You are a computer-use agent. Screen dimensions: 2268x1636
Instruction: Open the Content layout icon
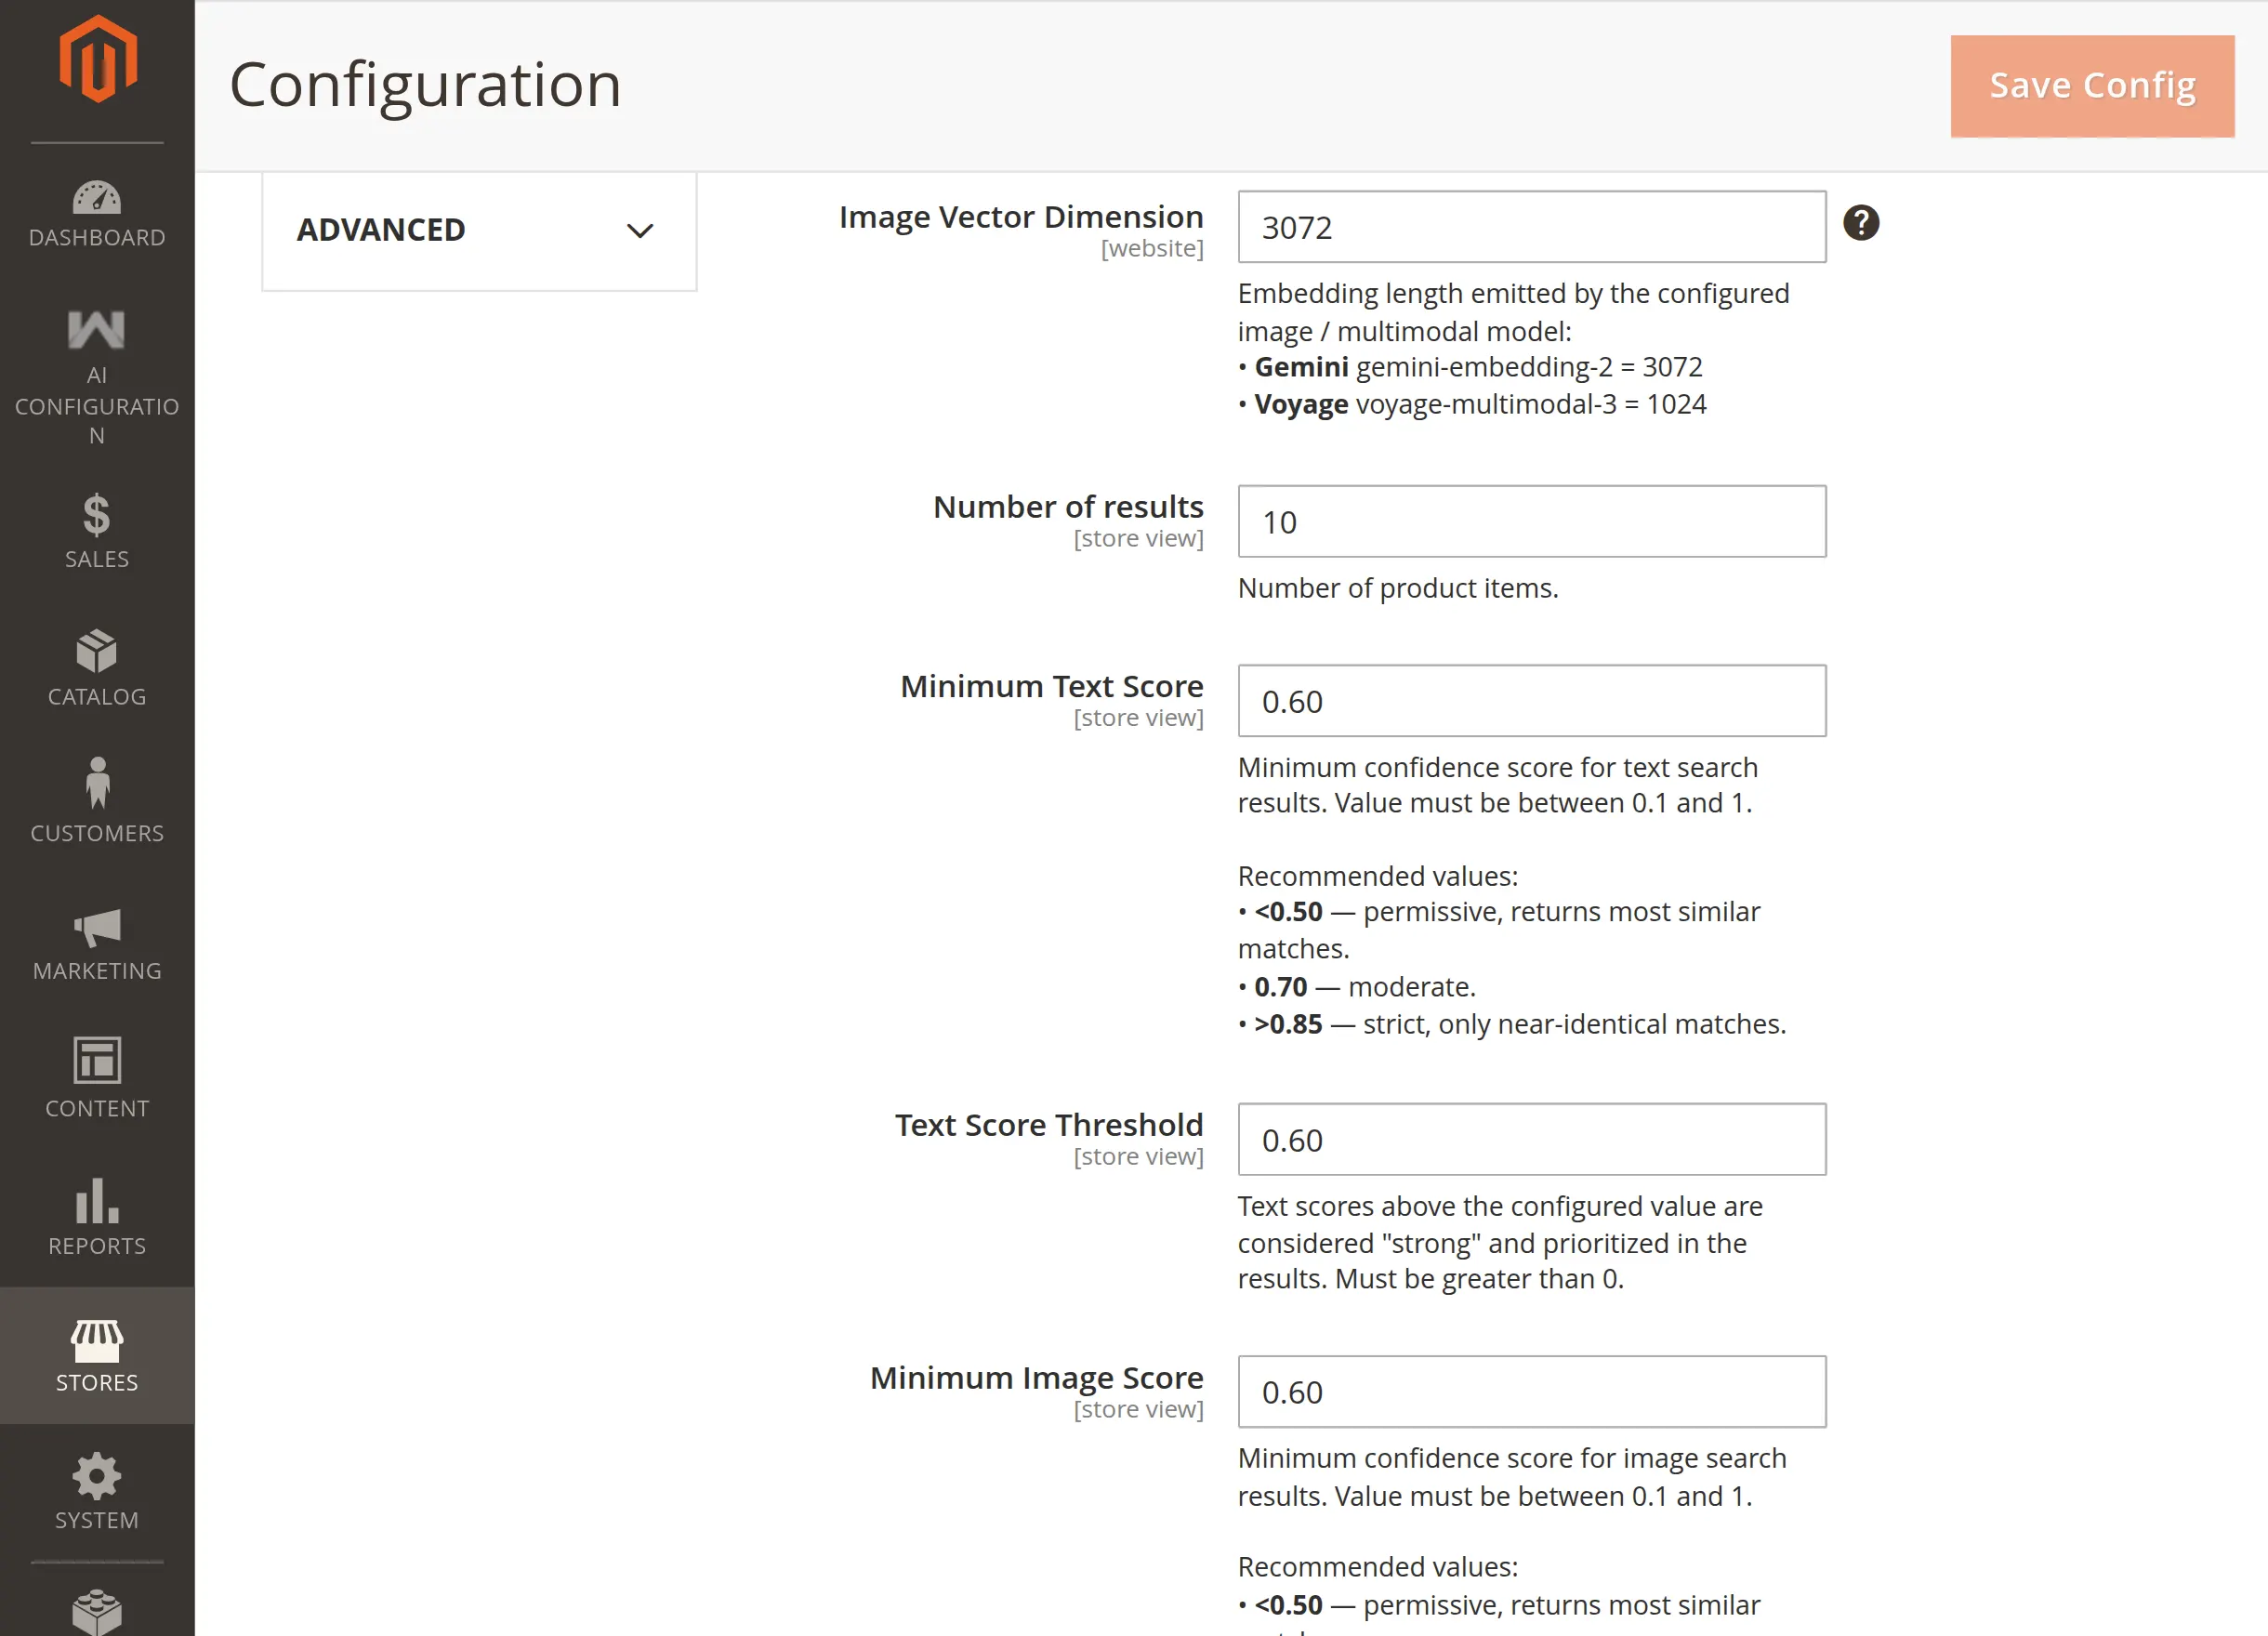(x=97, y=1060)
